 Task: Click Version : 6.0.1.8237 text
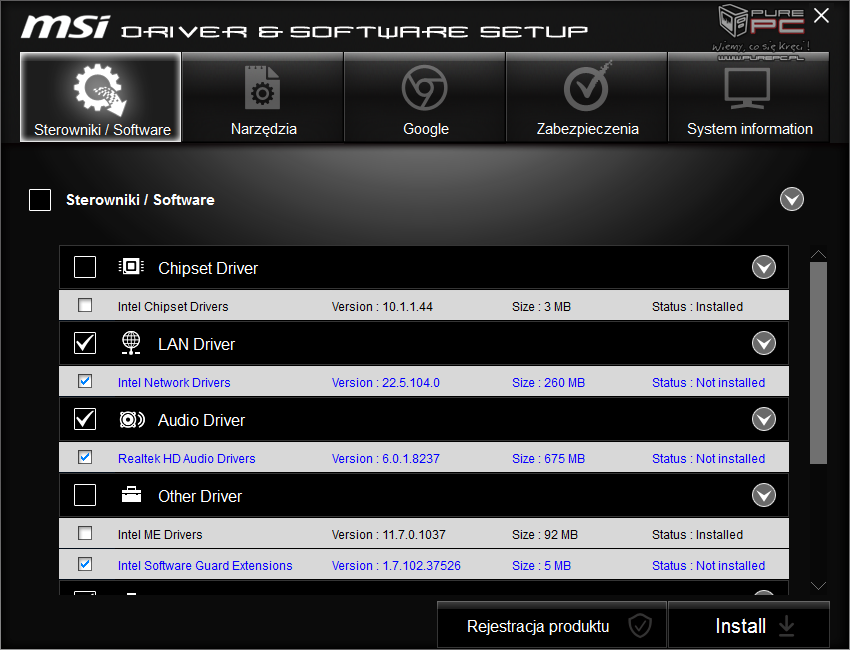click(385, 459)
